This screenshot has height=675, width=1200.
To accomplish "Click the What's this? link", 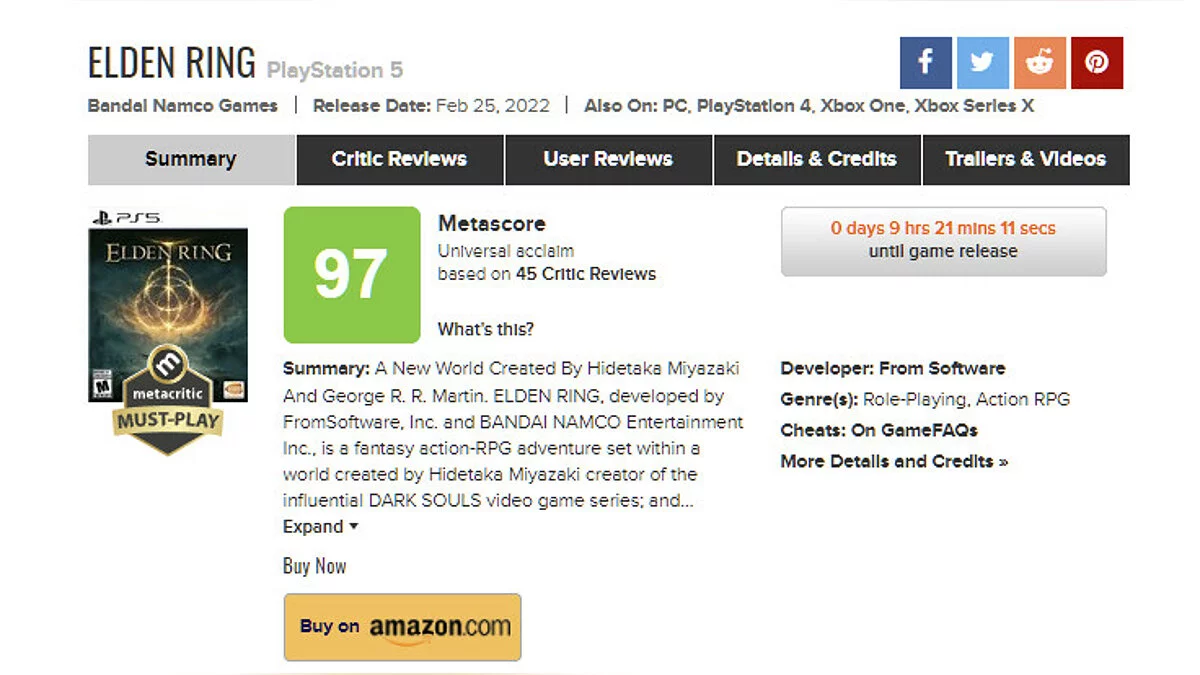I will pos(486,329).
